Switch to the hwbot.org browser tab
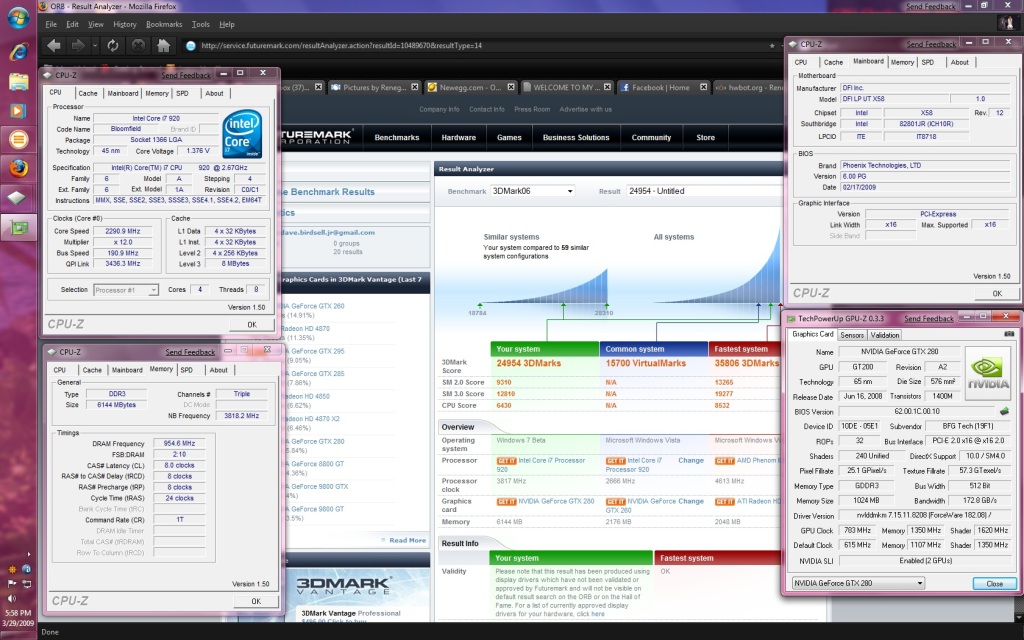This screenshot has width=1024, height=640. pyautogui.click(x=749, y=87)
